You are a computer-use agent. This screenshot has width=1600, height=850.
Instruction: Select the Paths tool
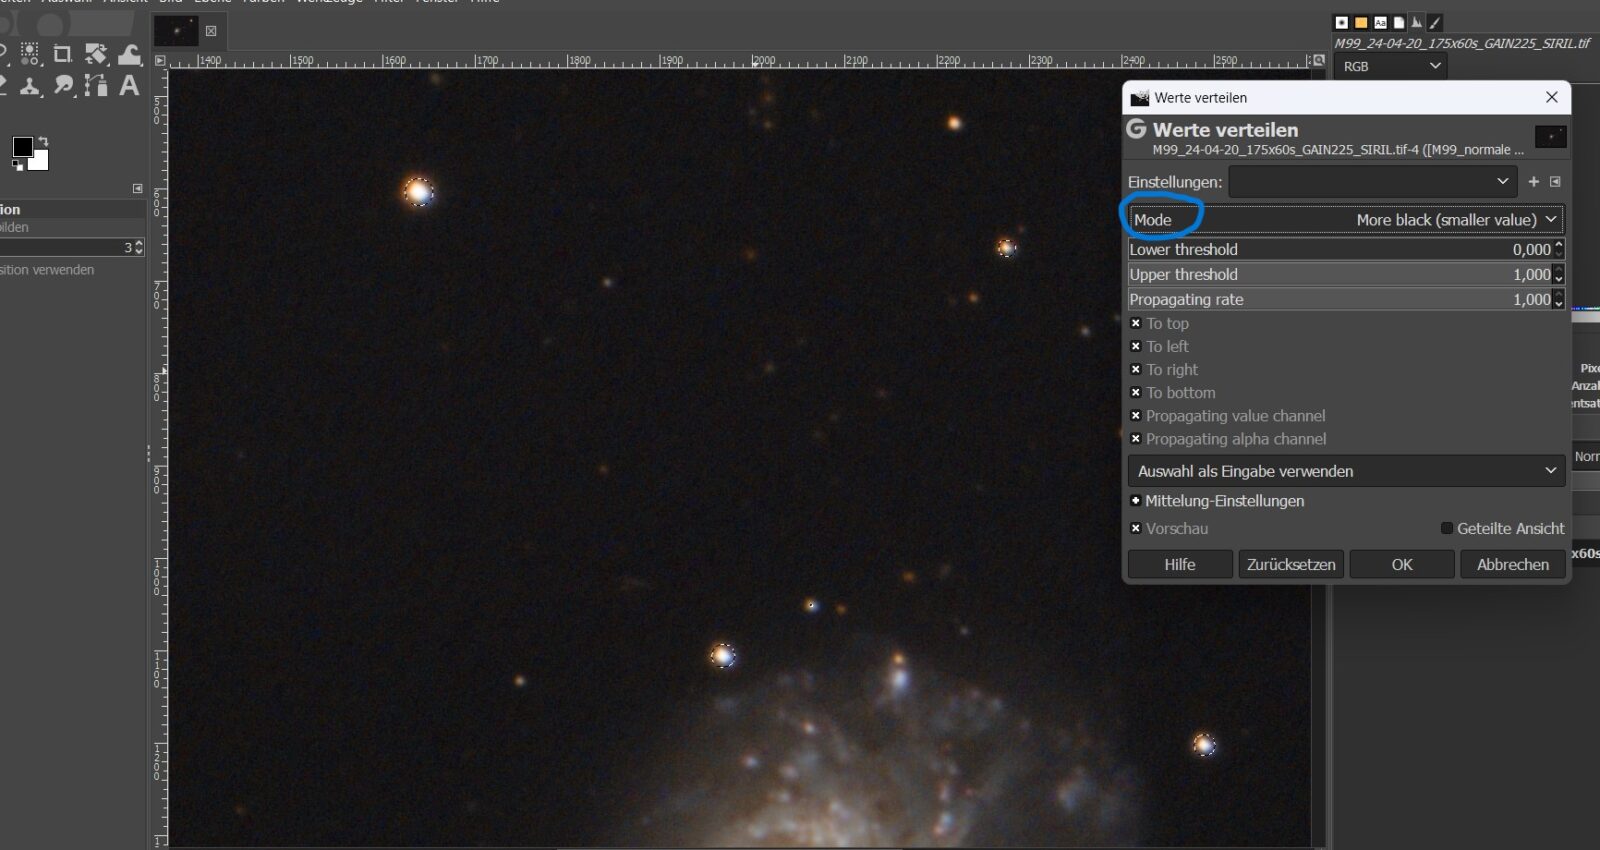pyautogui.click(x=96, y=86)
